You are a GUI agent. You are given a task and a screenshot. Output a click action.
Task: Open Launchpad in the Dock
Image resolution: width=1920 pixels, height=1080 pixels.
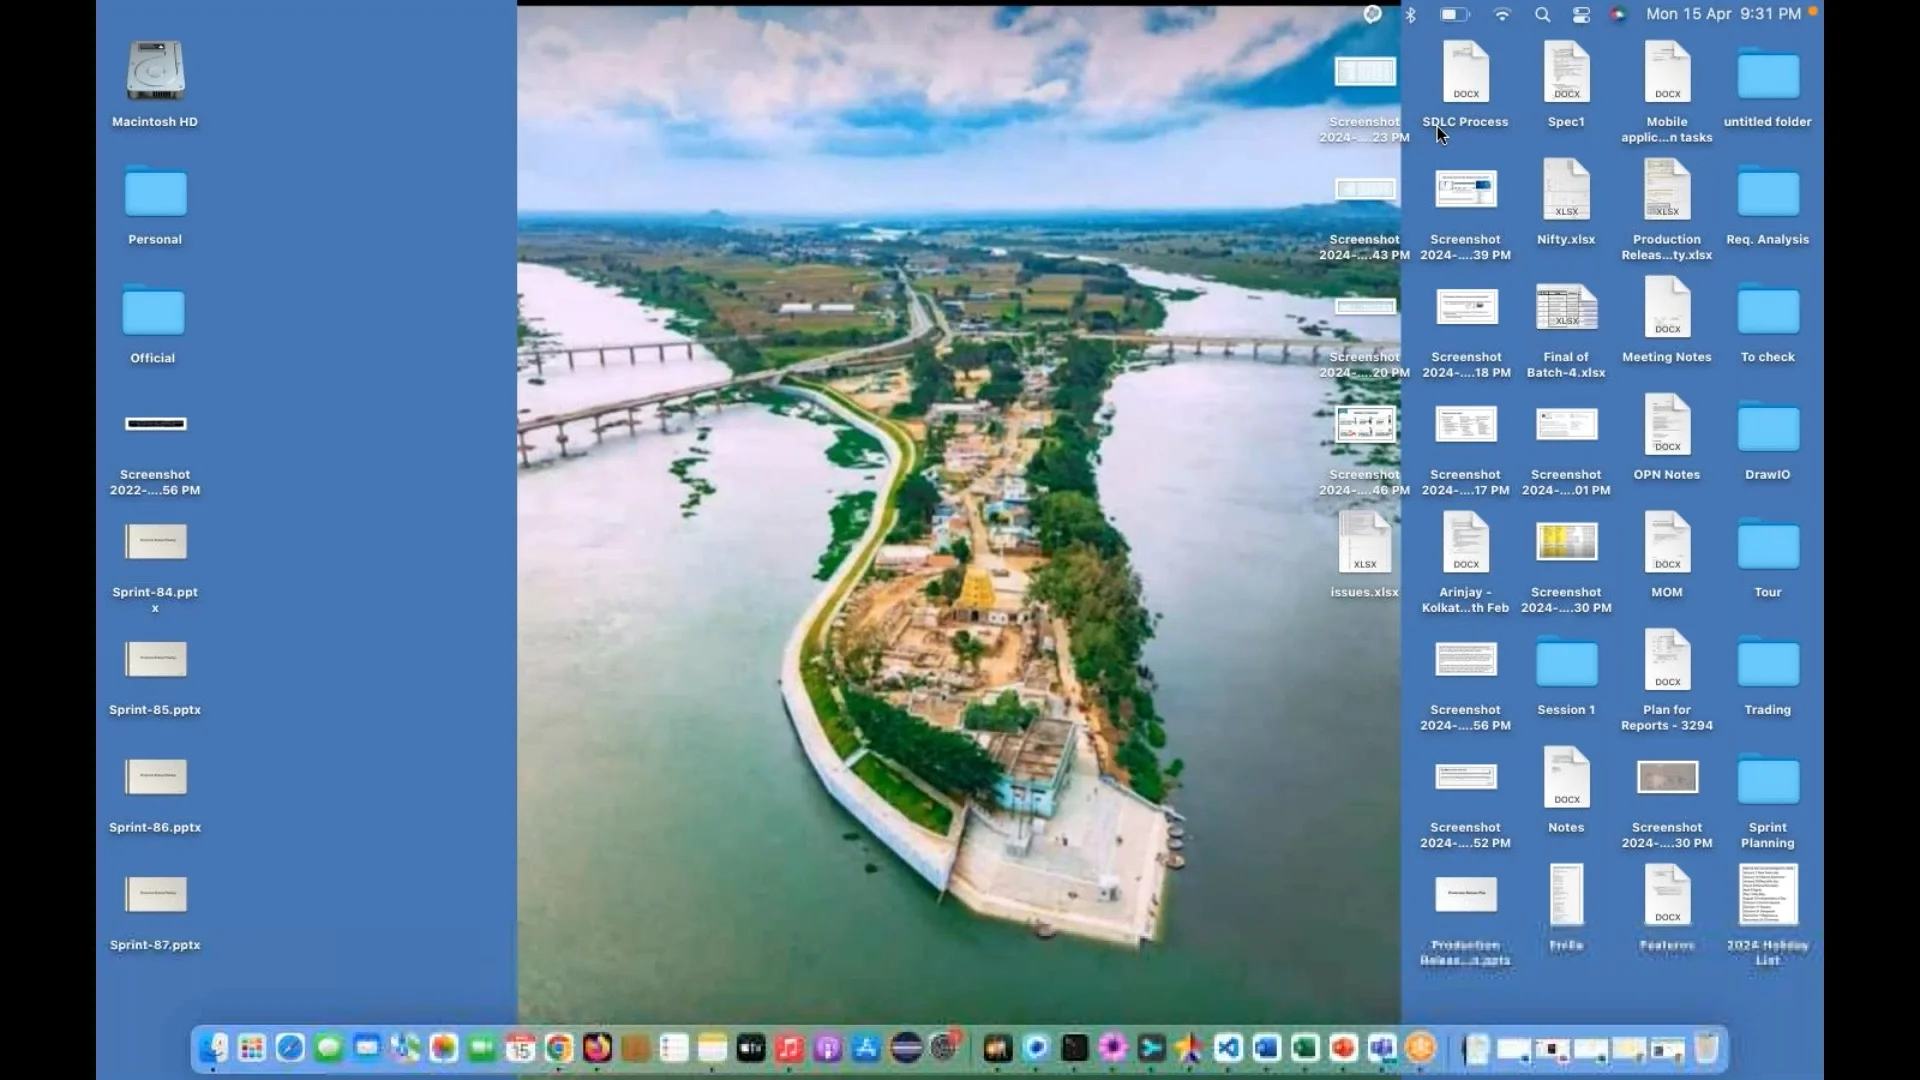coord(252,1048)
